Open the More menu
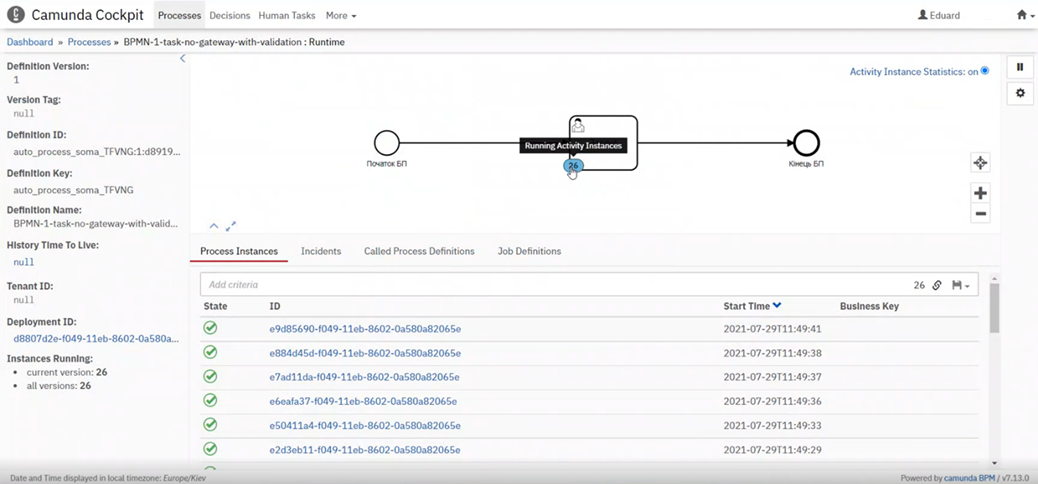 [x=341, y=15]
